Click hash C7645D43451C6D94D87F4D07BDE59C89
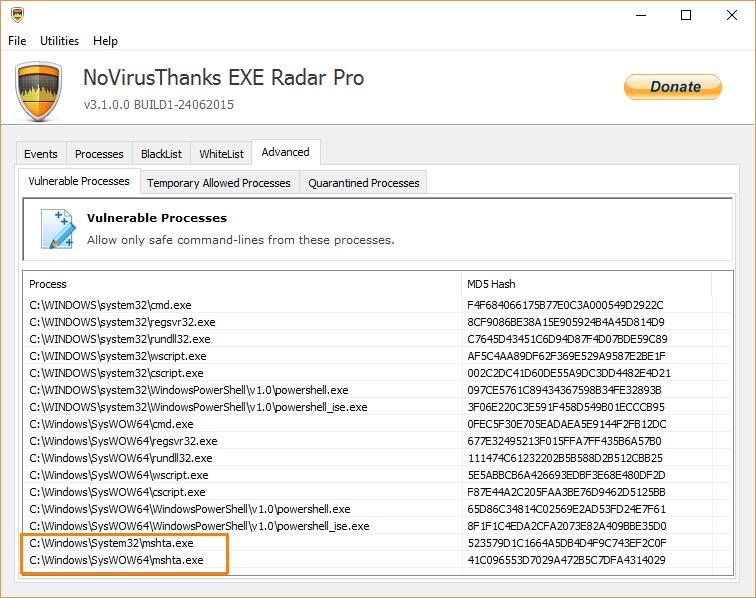Screen dimensions: 756x598 [567, 339]
